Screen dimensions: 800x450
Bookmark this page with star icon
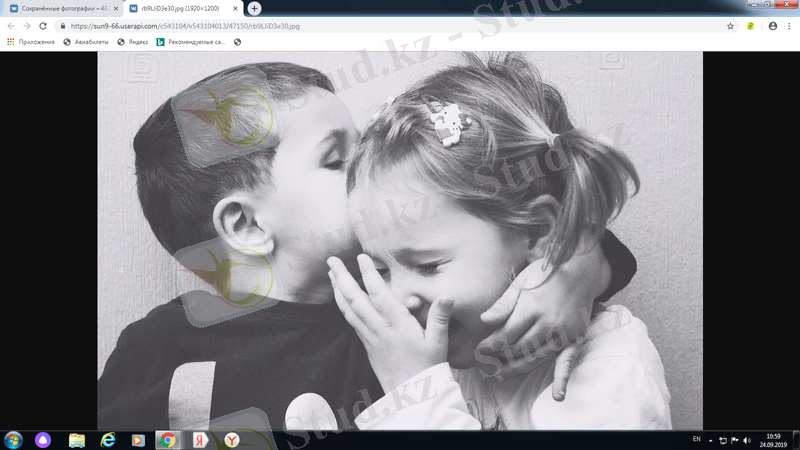coord(730,26)
